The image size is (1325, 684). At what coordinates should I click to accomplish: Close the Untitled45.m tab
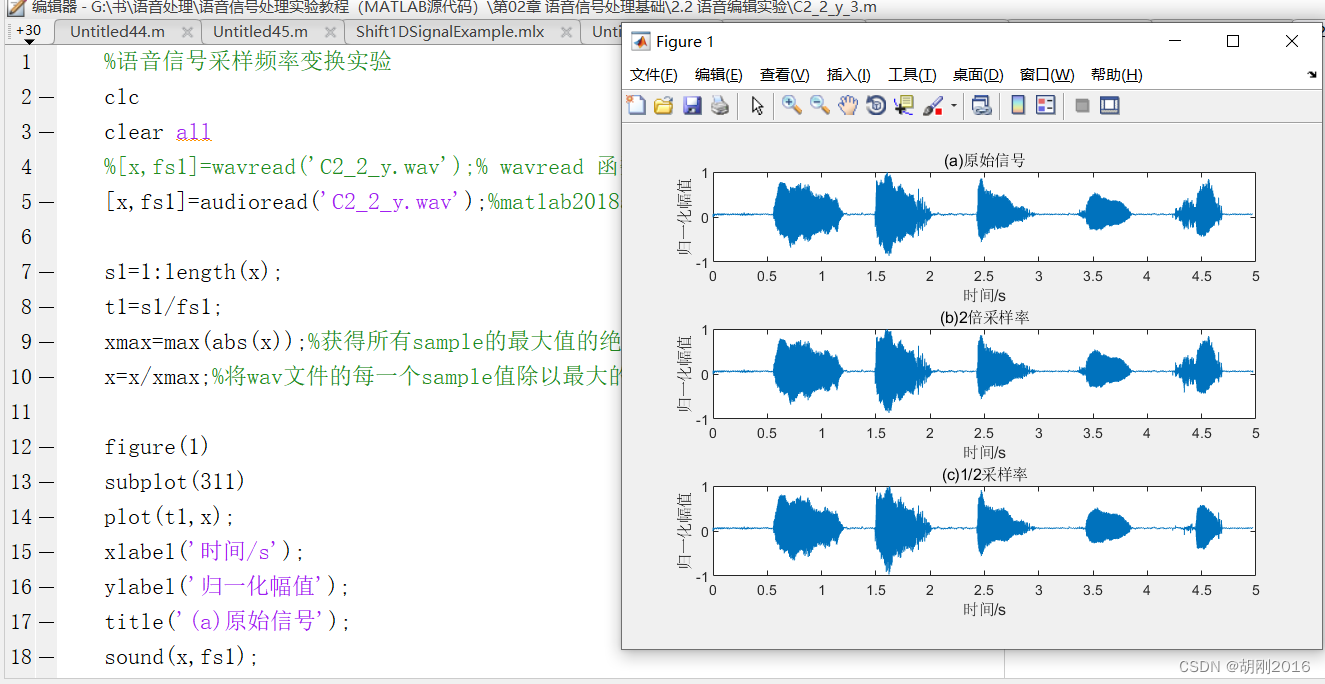[x=328, y=32]
